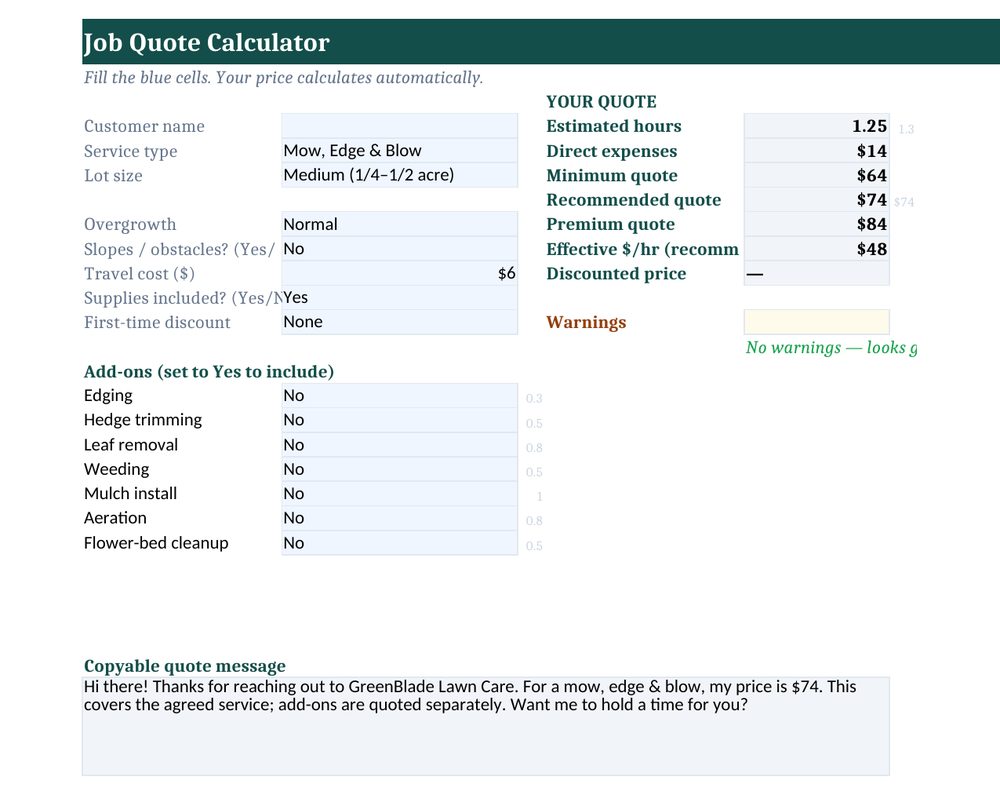Select the Minimum quote value $64
The image size is (1000, 795).
coord(816,175)
